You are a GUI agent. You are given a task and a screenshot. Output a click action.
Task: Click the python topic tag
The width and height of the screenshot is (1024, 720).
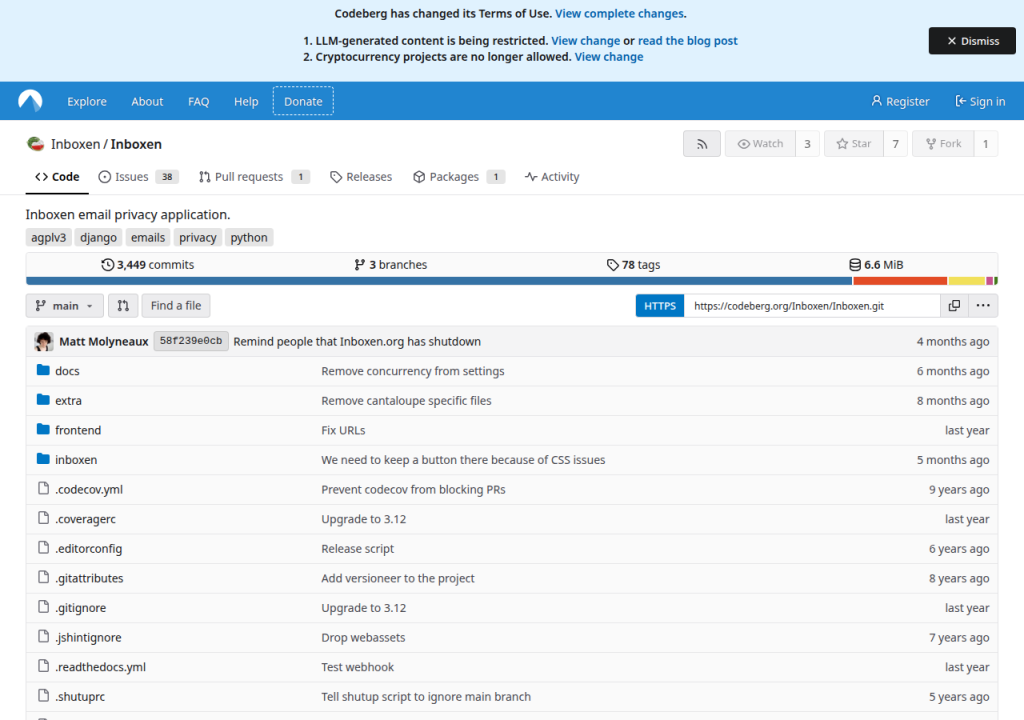pos(249,237)
